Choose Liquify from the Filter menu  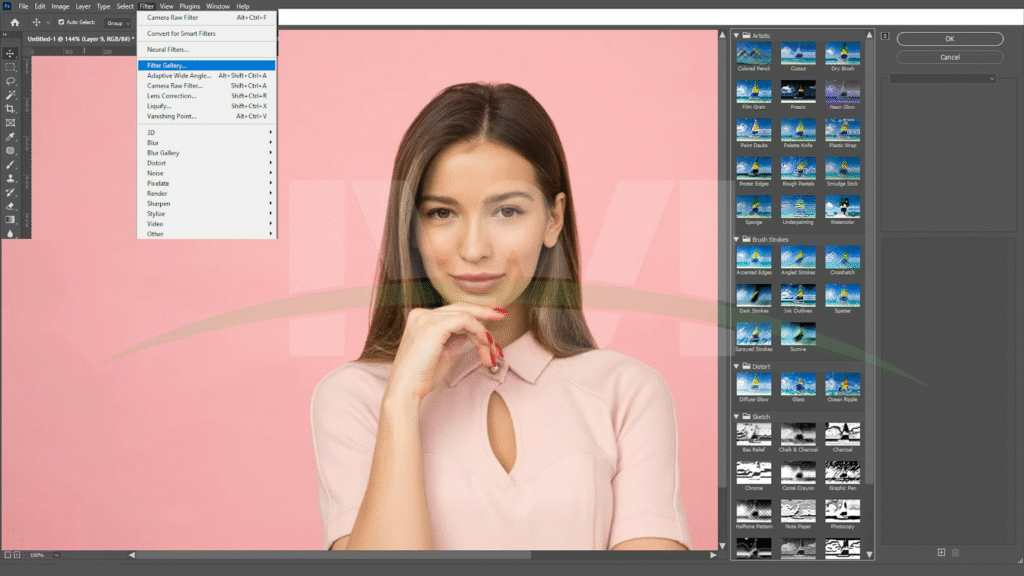point(159,106)
